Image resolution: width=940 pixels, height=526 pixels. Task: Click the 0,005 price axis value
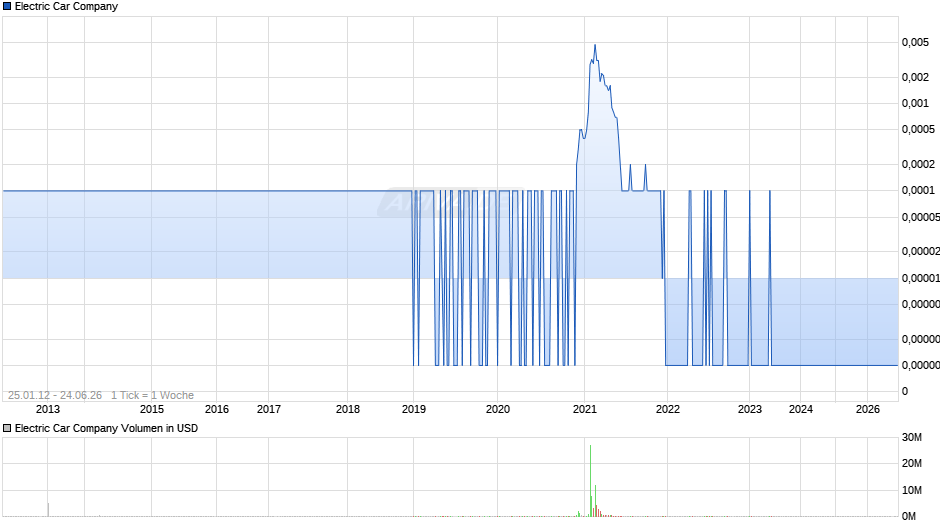click(915, 42)
